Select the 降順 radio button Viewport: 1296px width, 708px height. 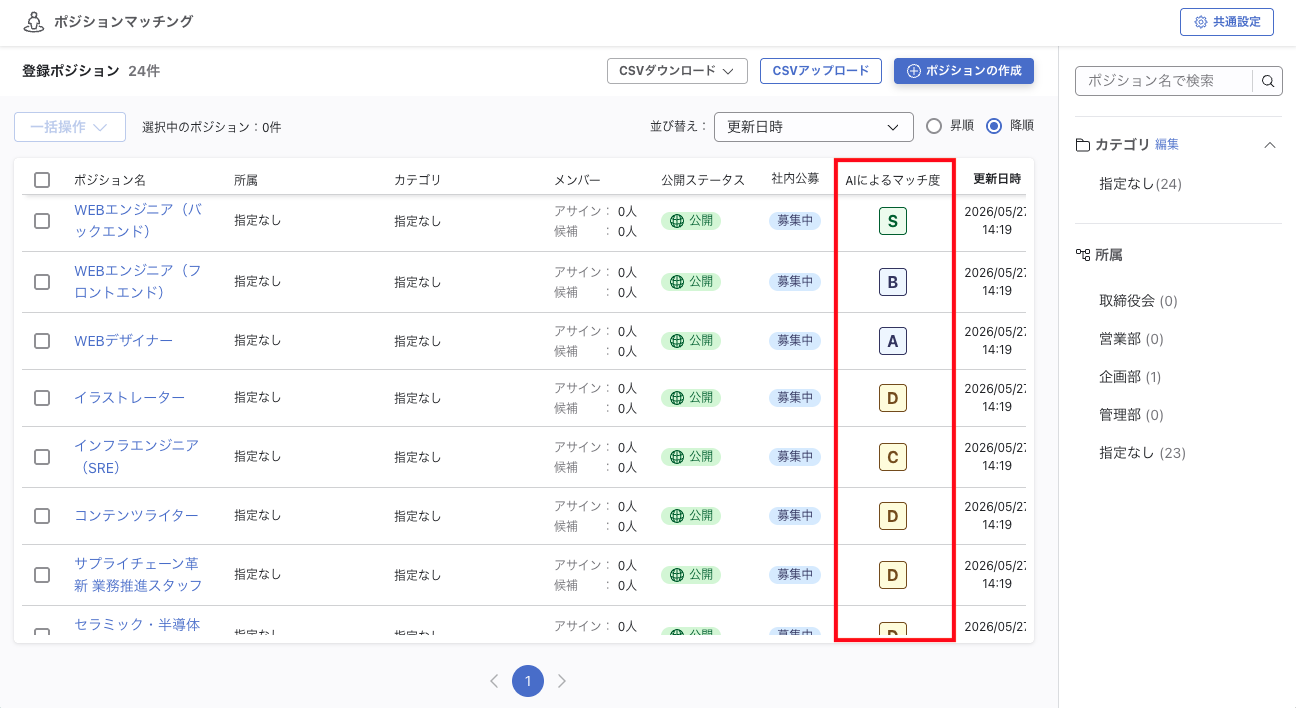[x=994, y=126]
